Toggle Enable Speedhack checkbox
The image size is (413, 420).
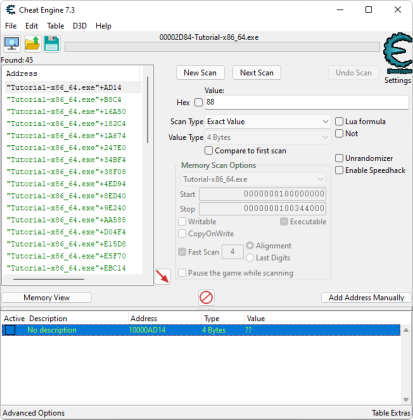coord(339,170)
